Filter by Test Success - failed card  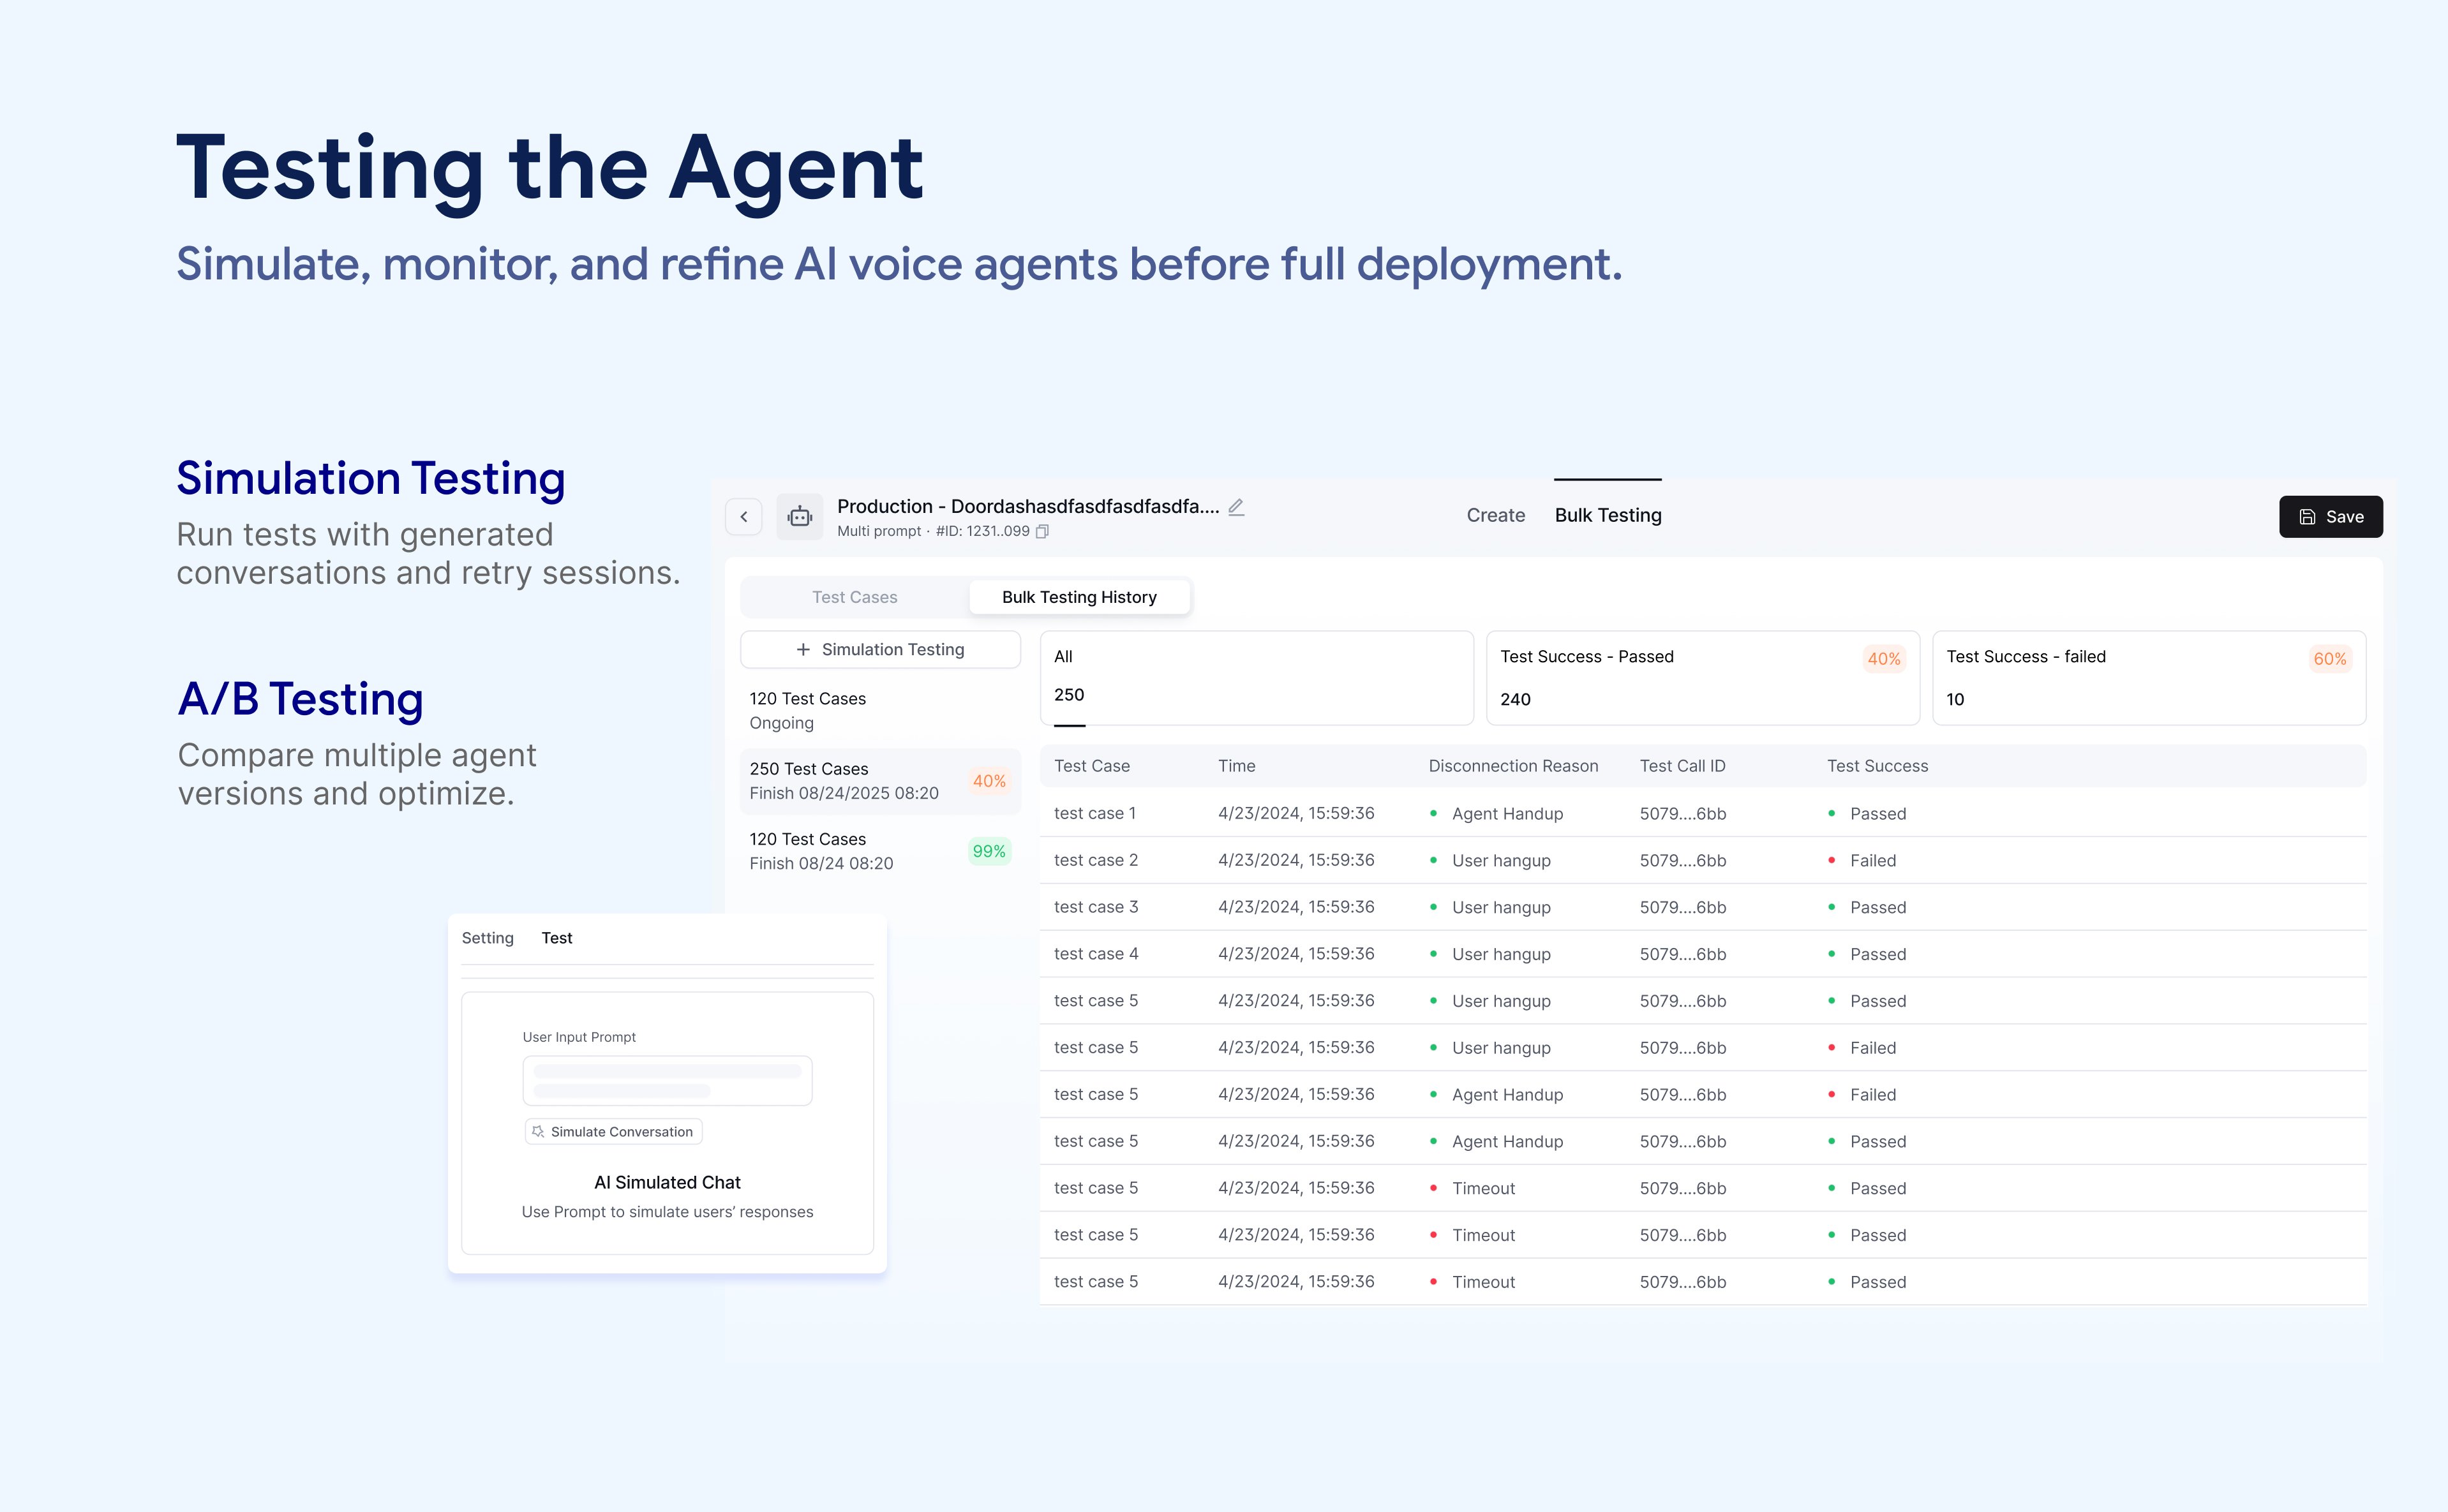(2148, 677)
